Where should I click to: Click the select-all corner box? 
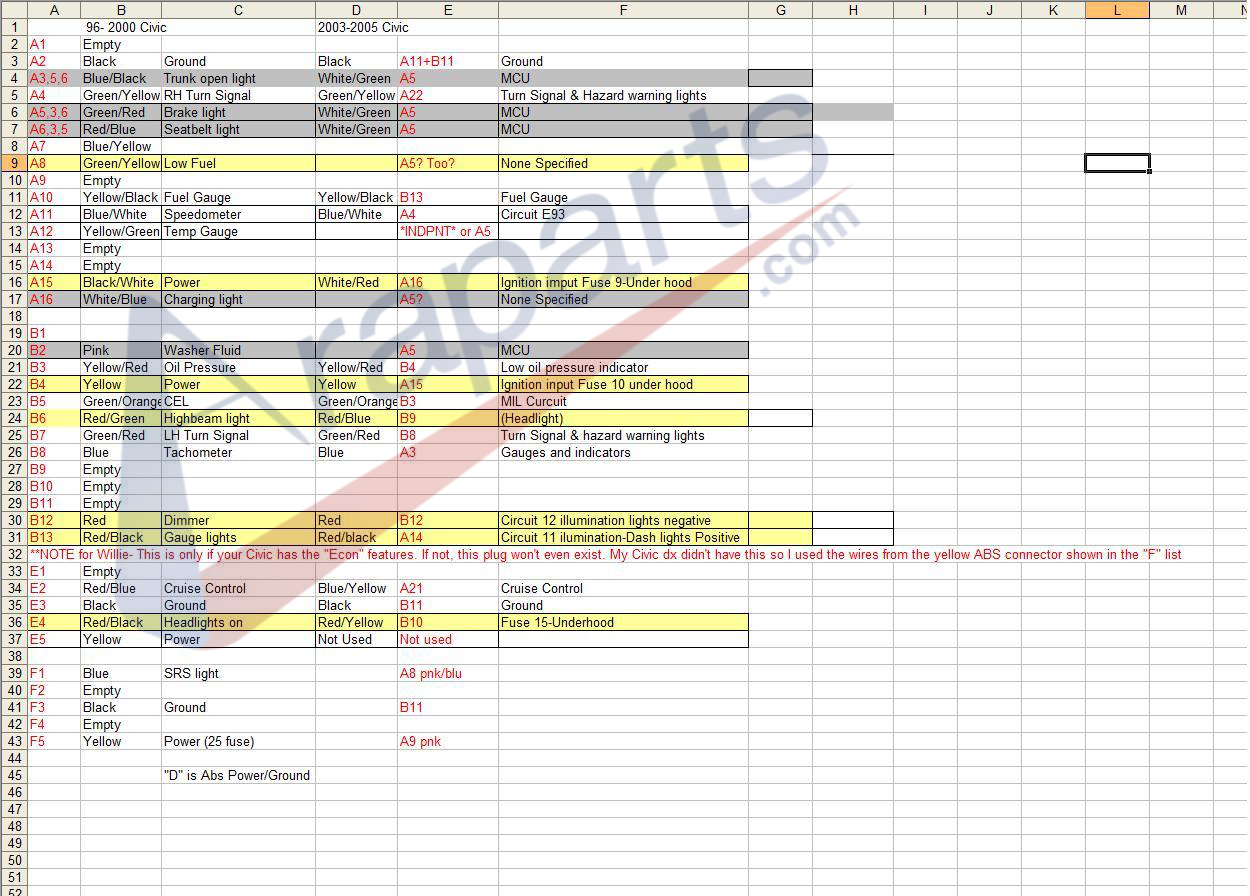point(14,10)
